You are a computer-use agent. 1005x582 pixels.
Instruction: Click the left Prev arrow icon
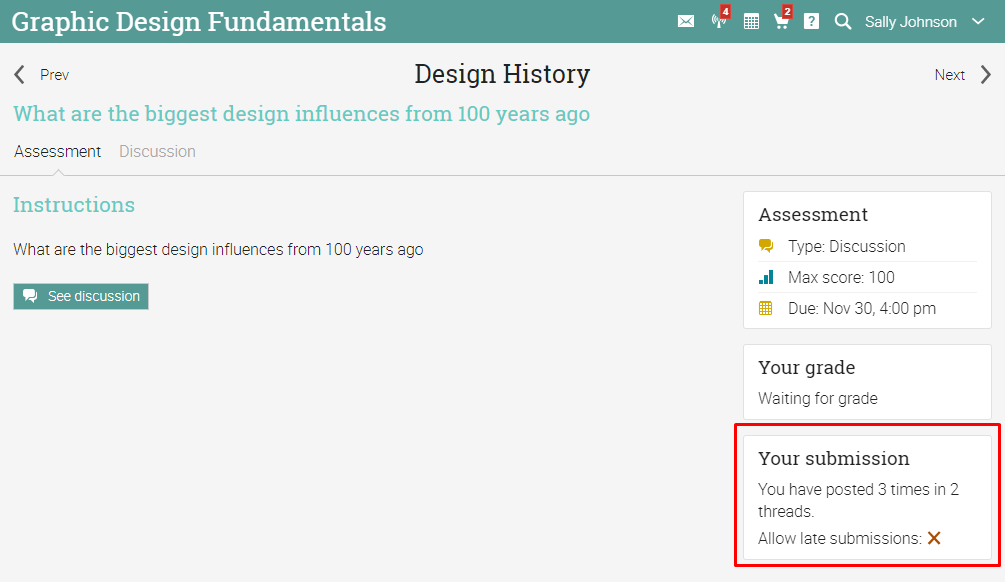(x=19, y=75)
